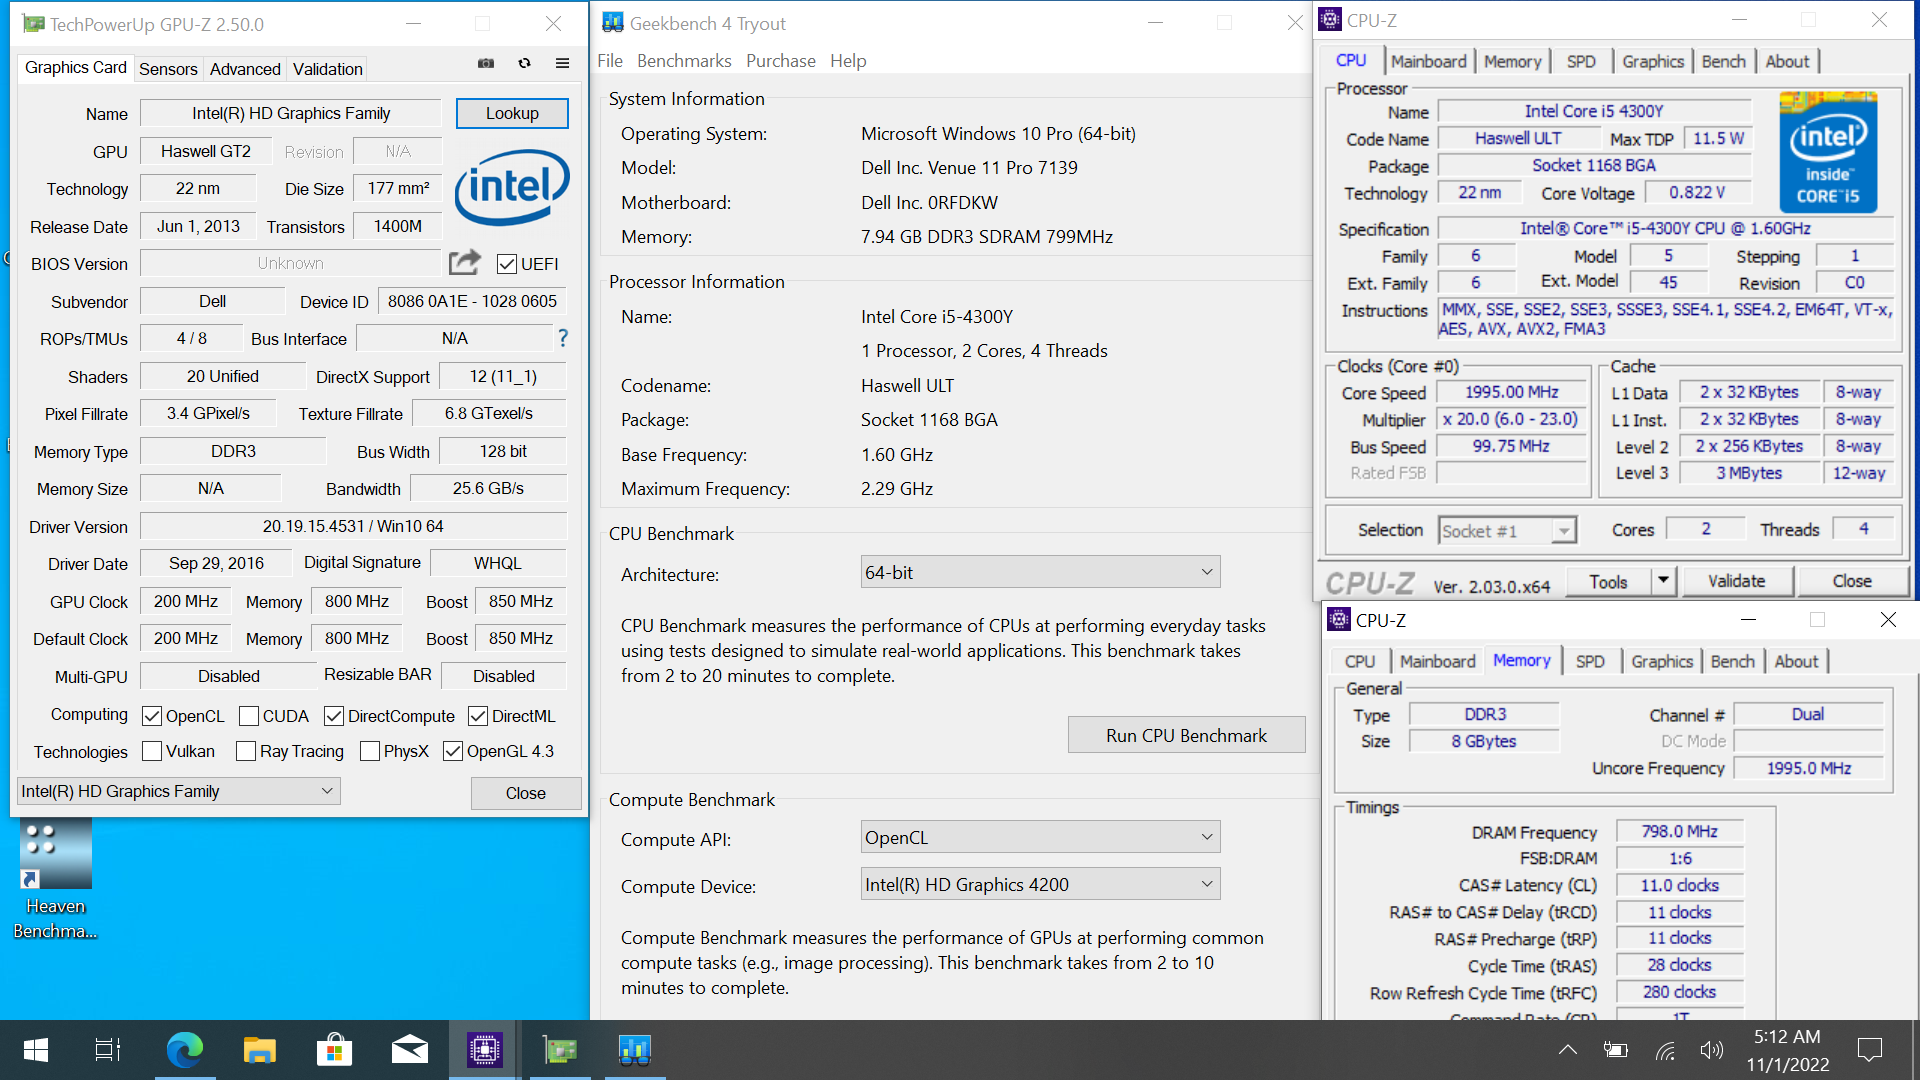The height and width of the screenshot is (1080, 1920).
Task: Open the Compute Device dropdown
Action: [1040, 884]
